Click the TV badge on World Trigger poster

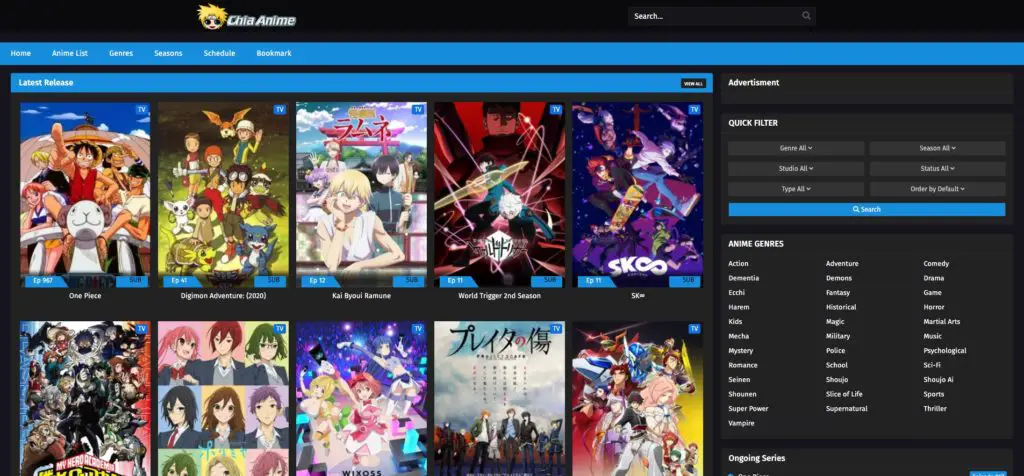point(556,110)
